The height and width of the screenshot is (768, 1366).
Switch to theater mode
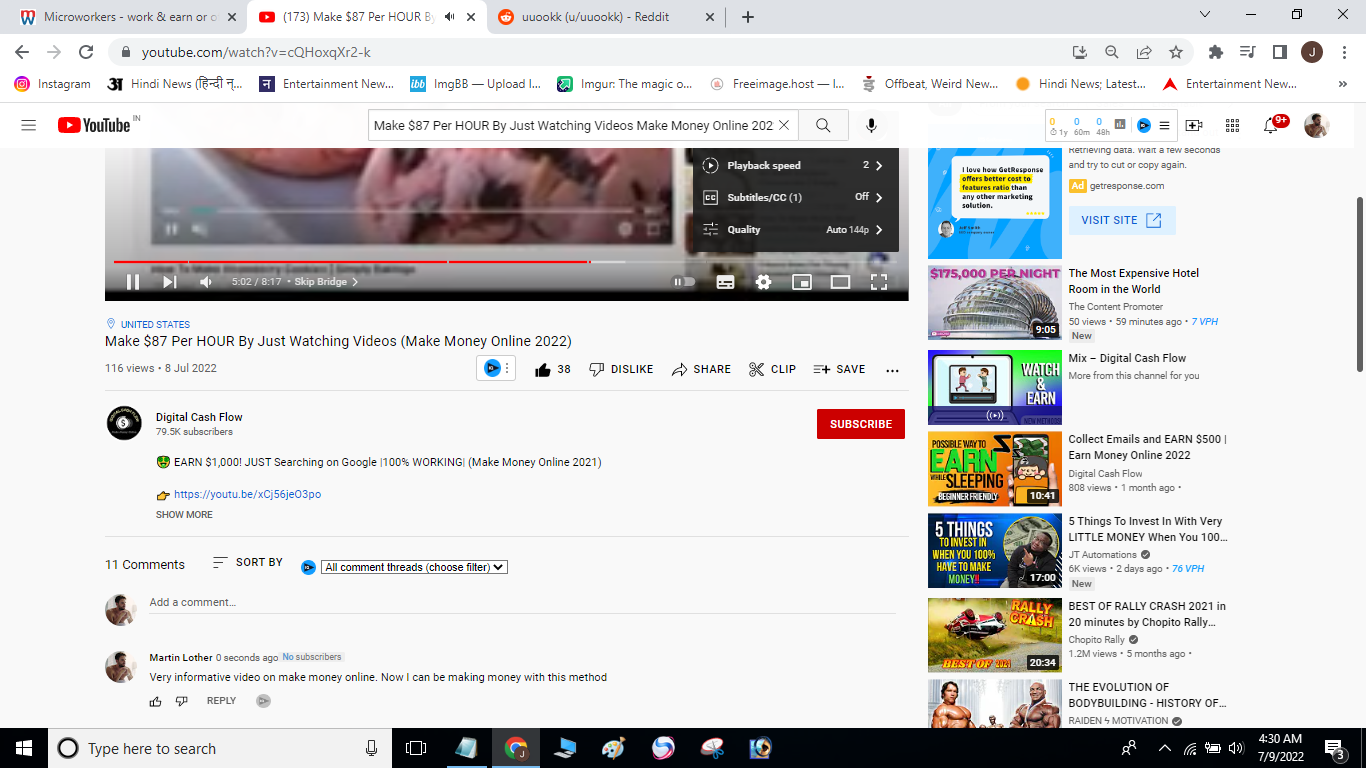[840, 282]
